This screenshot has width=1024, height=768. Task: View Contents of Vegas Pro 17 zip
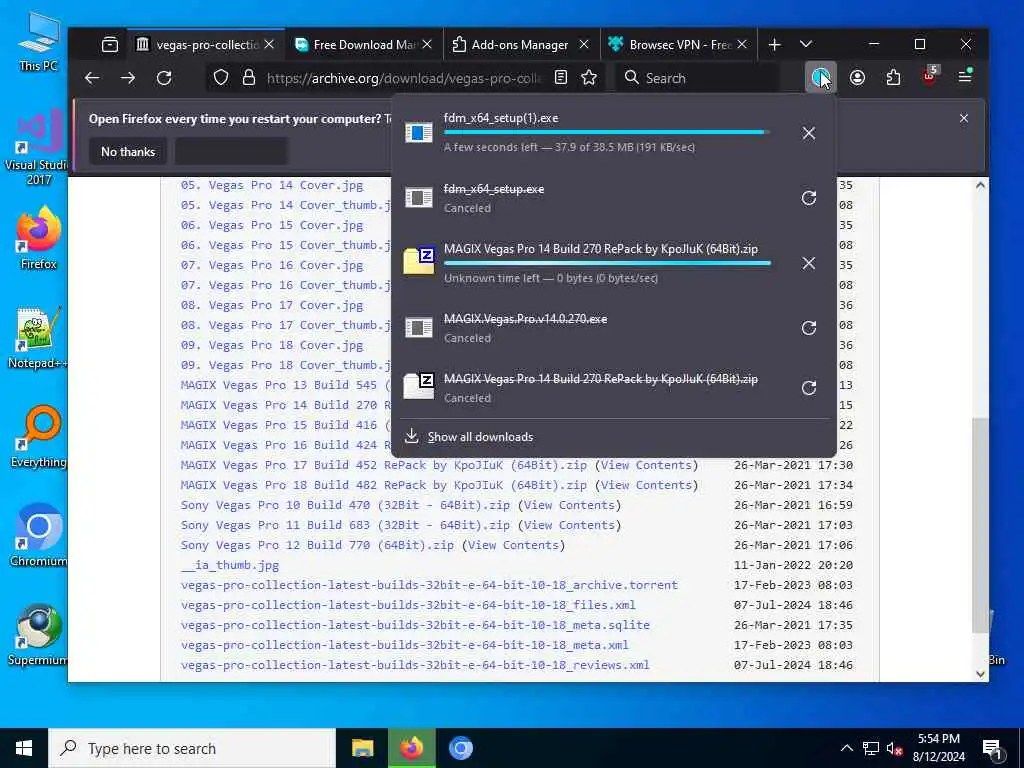click(646, 465)
